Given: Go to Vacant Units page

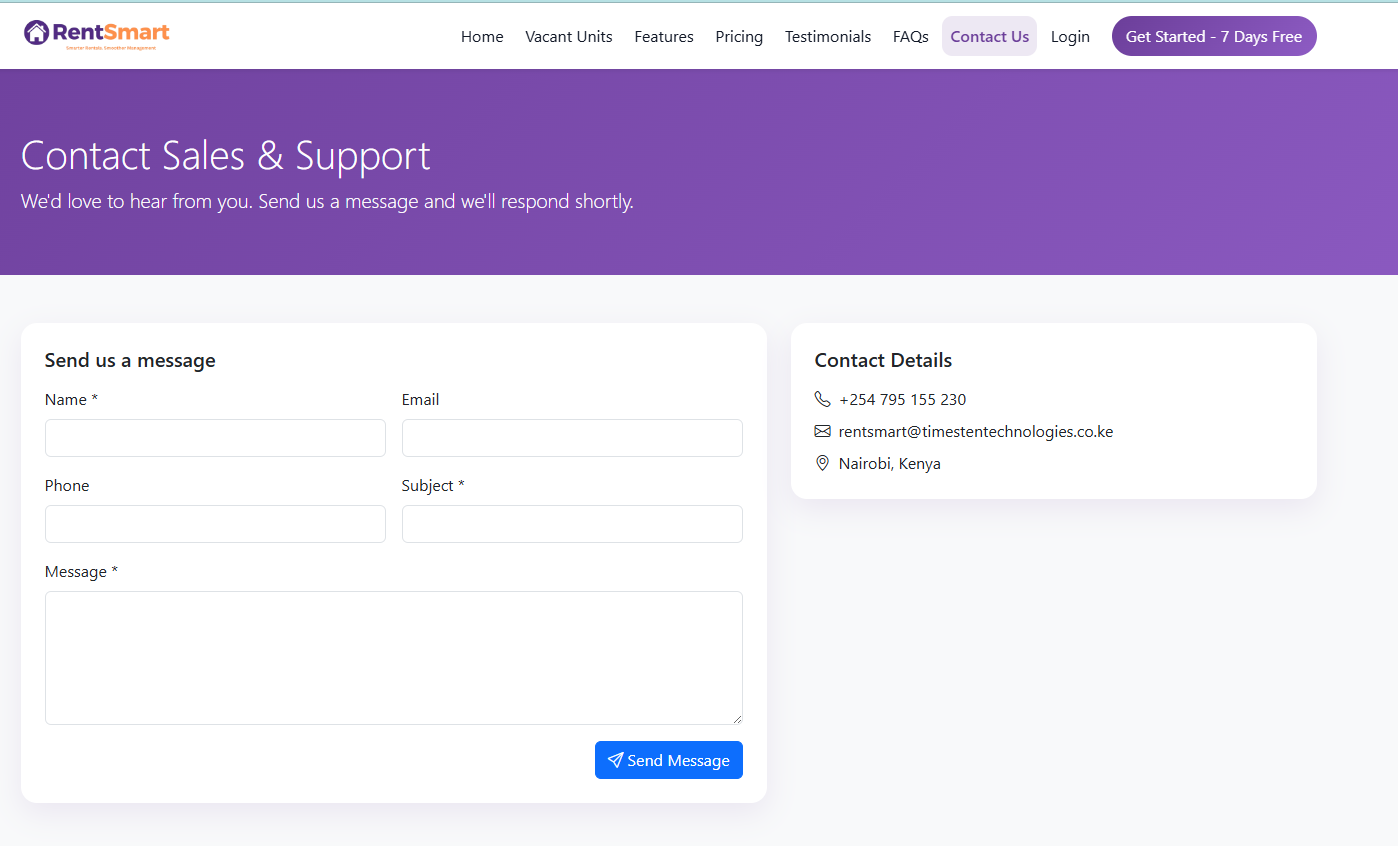Looking at the screenshot, I should pyautogui.click(x=569, y=36).
